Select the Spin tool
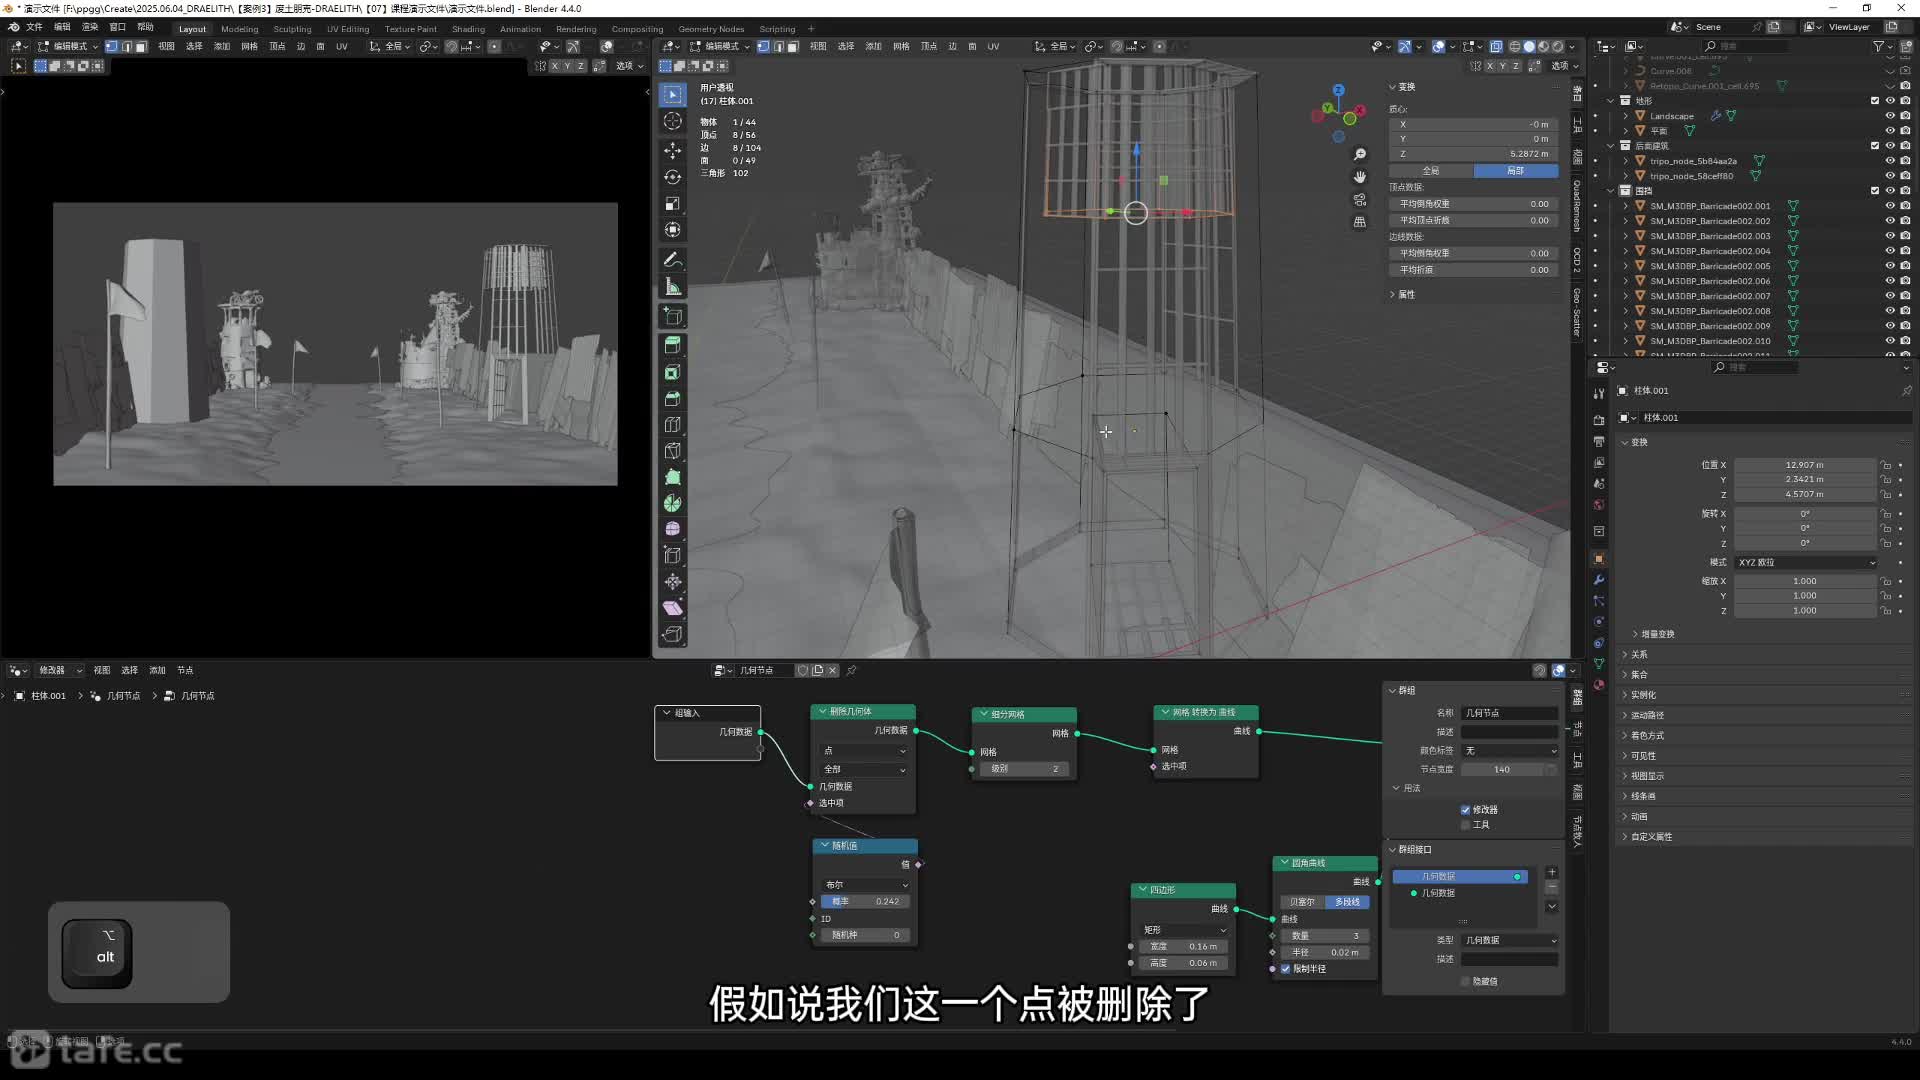The height and width of the screenshot is (1080, 1920). [673, 503]
